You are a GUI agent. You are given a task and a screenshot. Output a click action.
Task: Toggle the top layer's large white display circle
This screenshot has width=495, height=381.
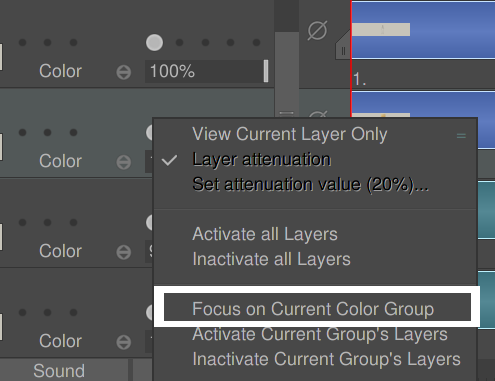point(154,43)
